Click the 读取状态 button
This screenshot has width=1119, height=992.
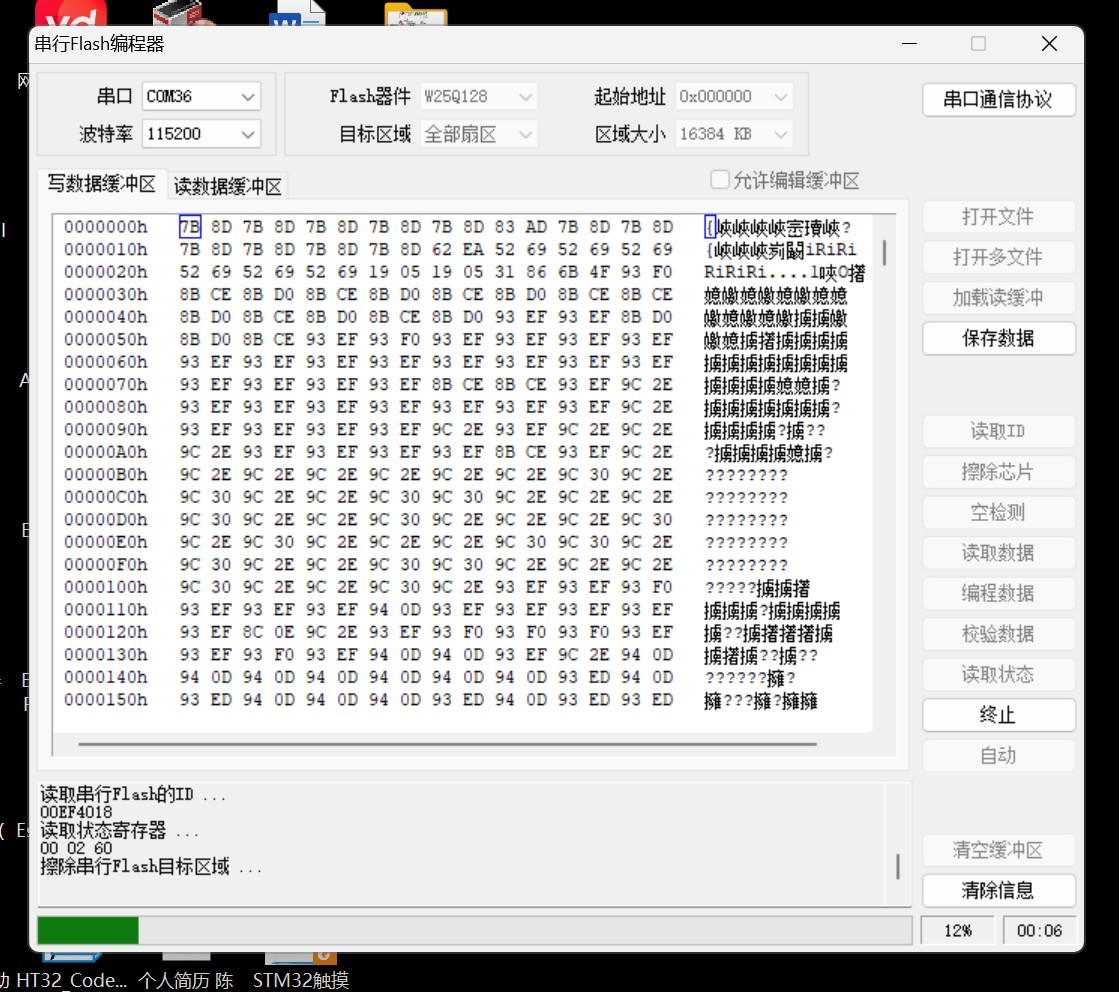(998, 674)
